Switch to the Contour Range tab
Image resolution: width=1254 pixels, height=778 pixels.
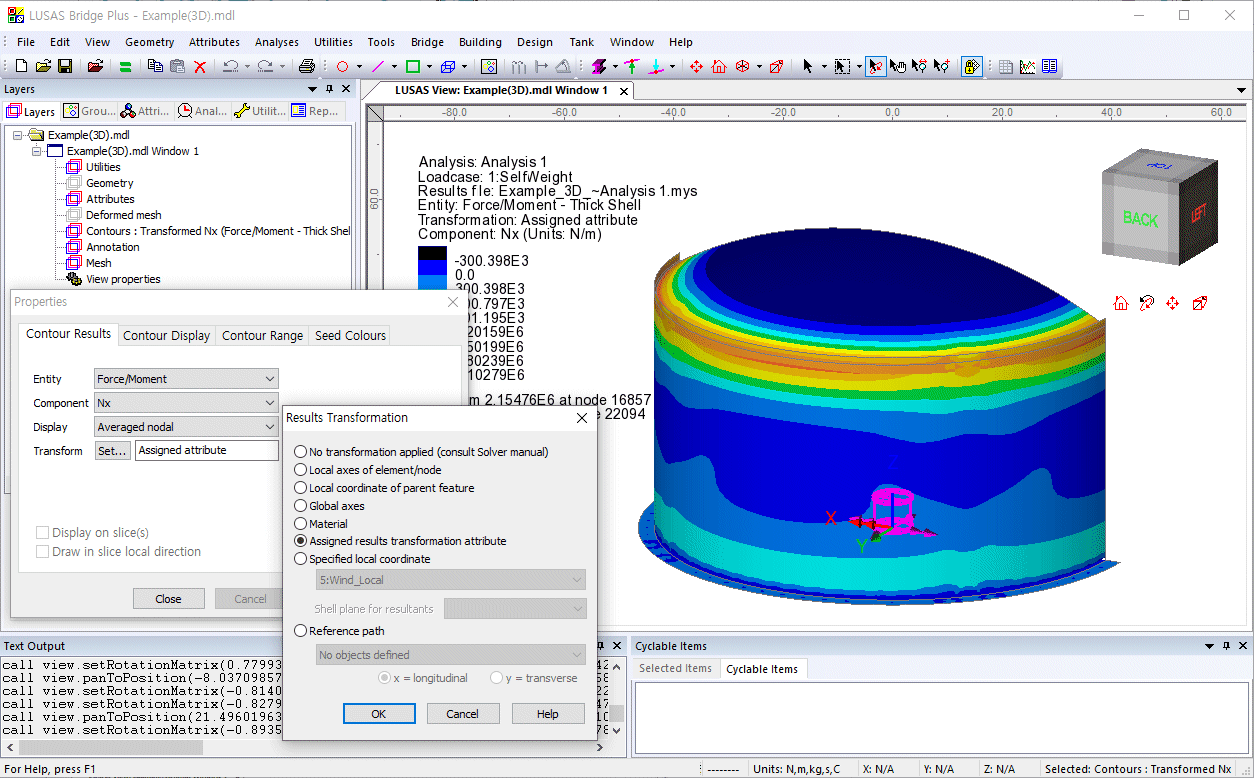[262, 336]
